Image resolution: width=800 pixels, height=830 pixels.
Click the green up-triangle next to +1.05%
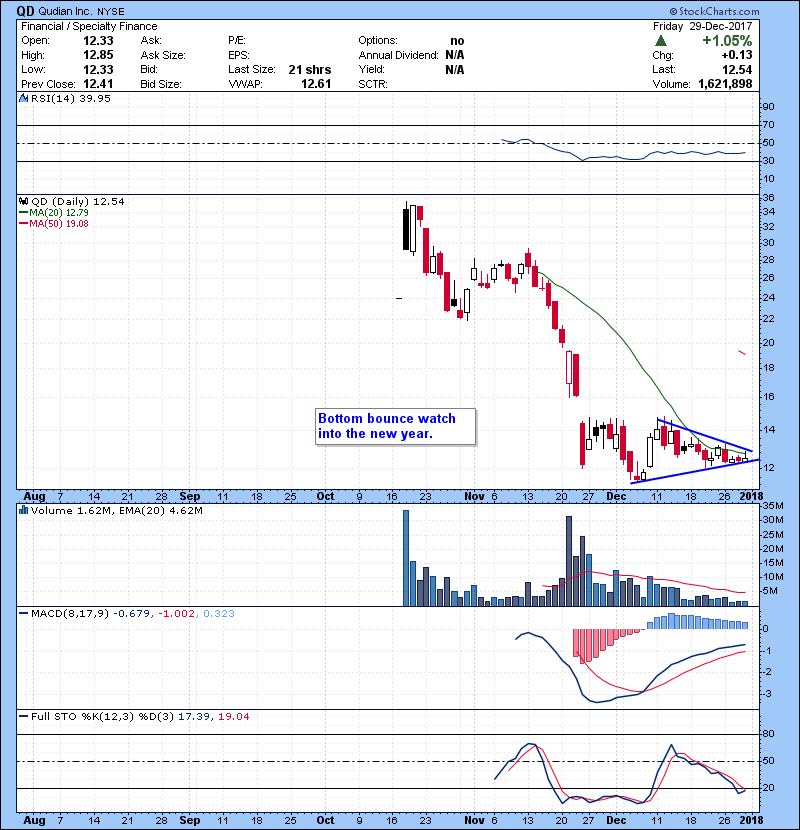660,41
